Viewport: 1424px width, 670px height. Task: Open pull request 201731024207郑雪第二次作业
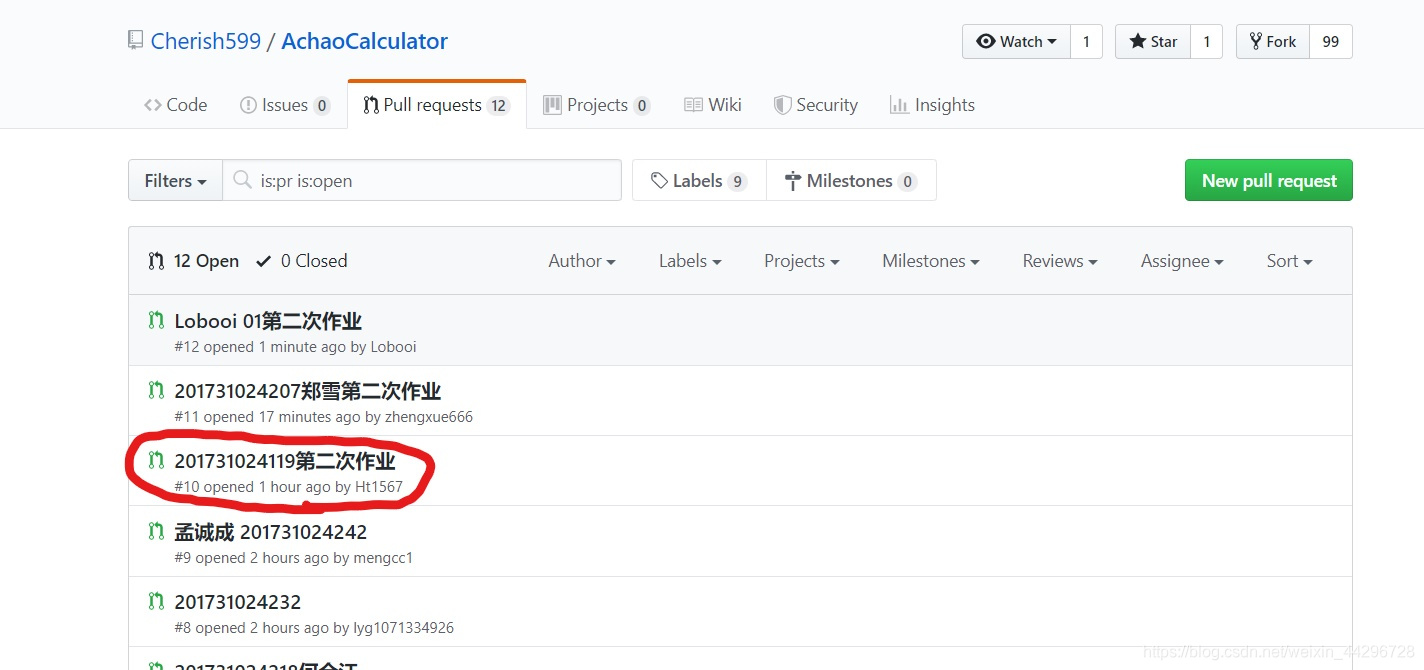click(308, 391)
